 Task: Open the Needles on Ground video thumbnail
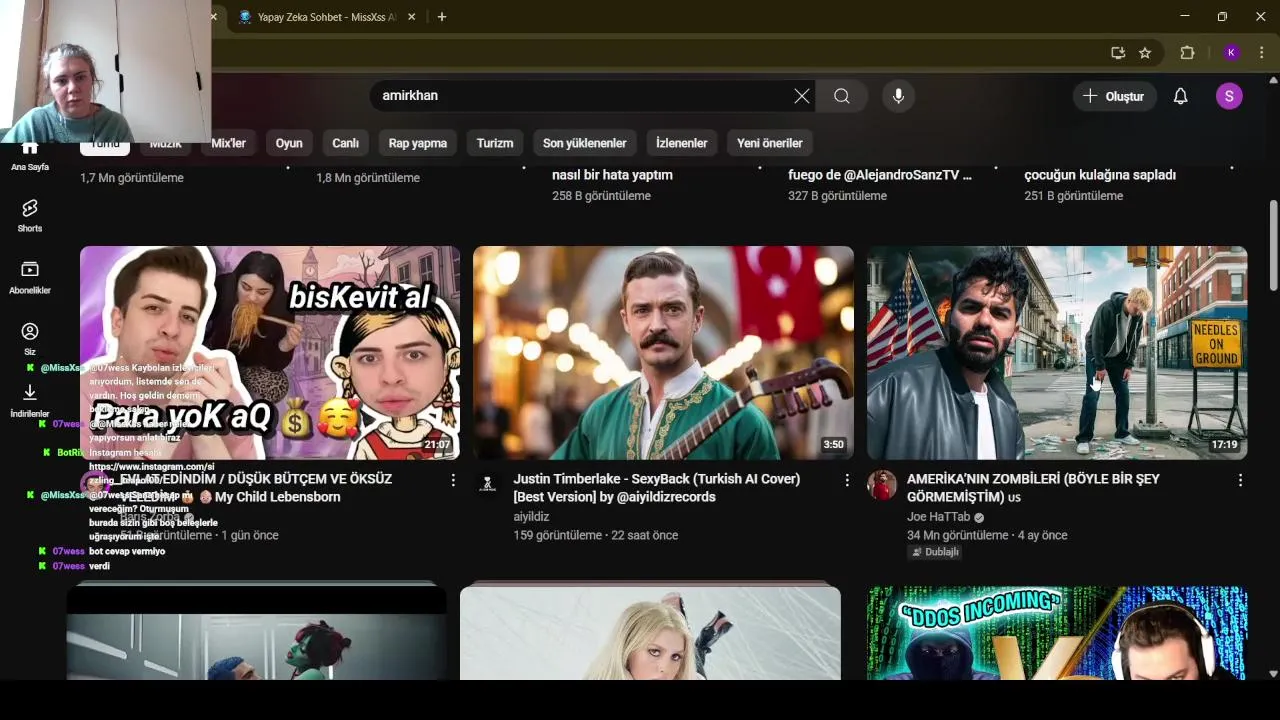(1057, 353)
